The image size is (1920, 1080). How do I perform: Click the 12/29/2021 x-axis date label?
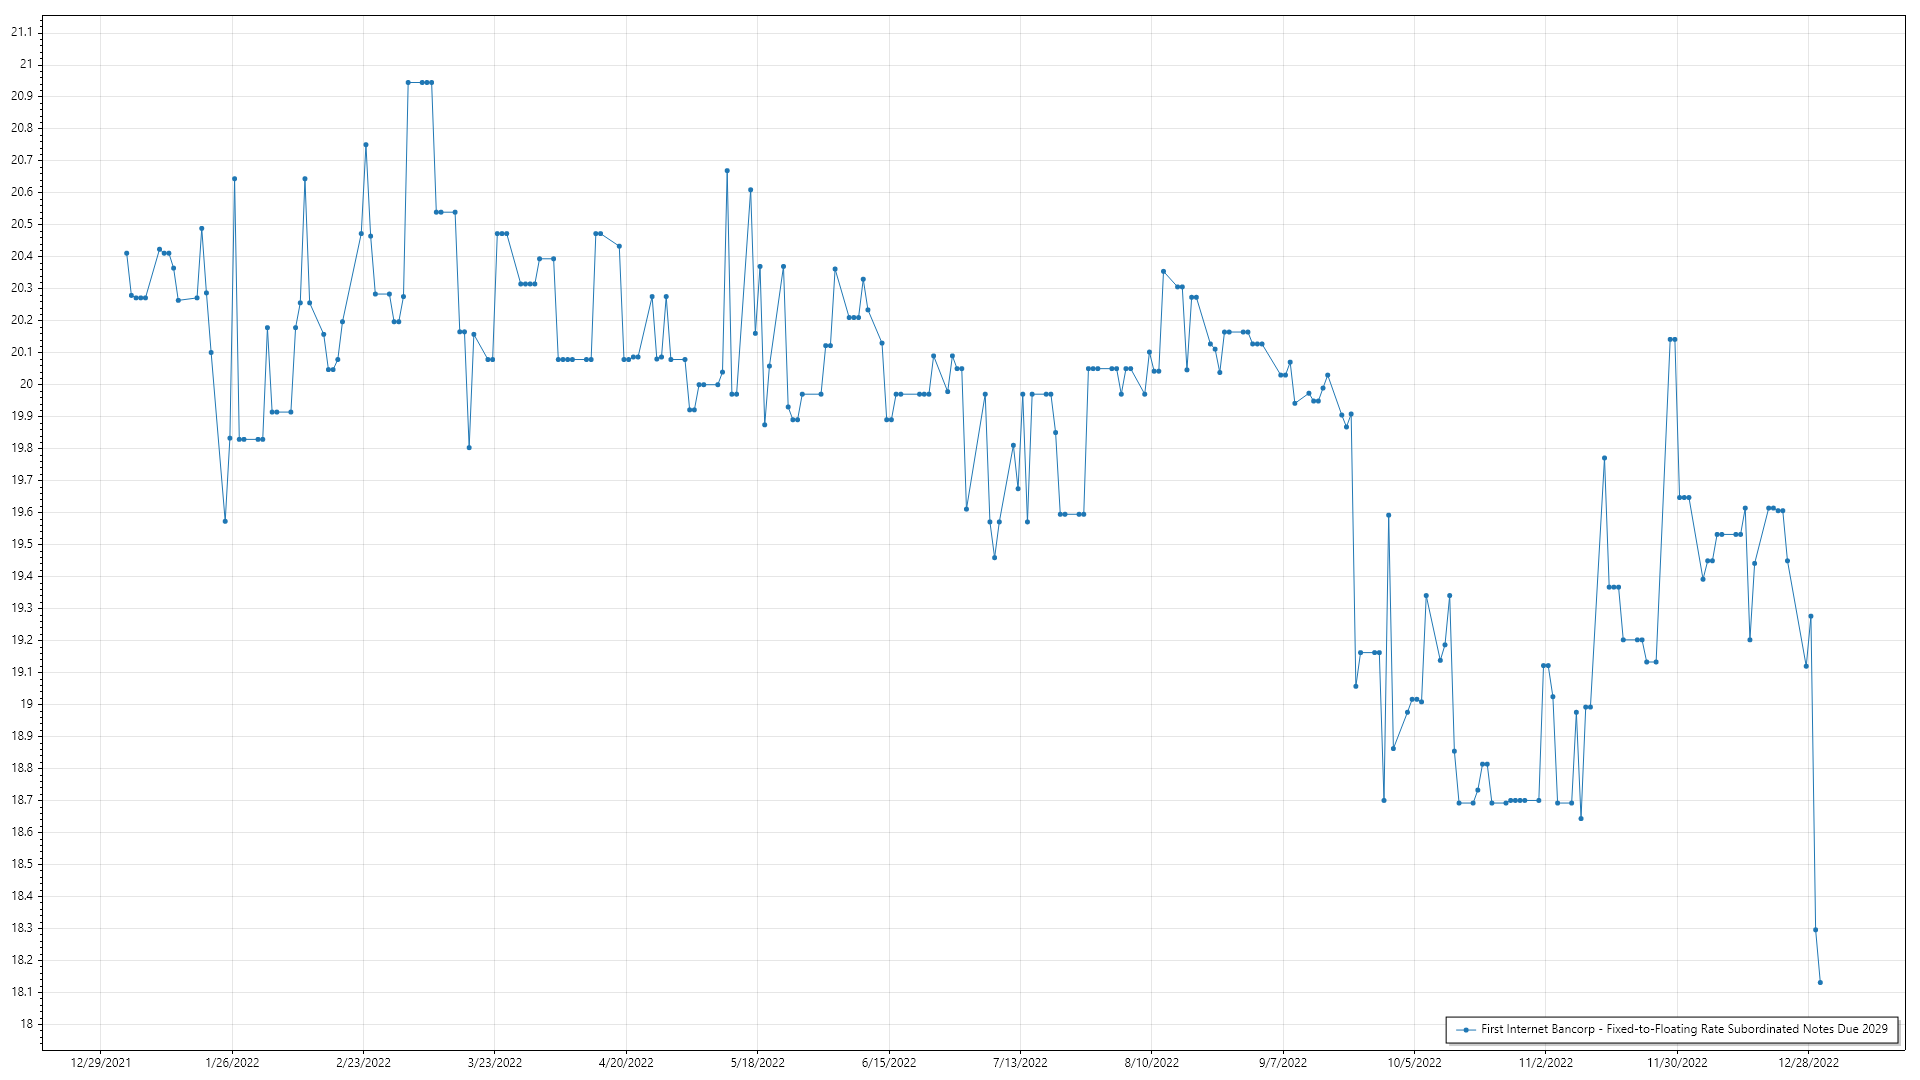coord(100,1063)
